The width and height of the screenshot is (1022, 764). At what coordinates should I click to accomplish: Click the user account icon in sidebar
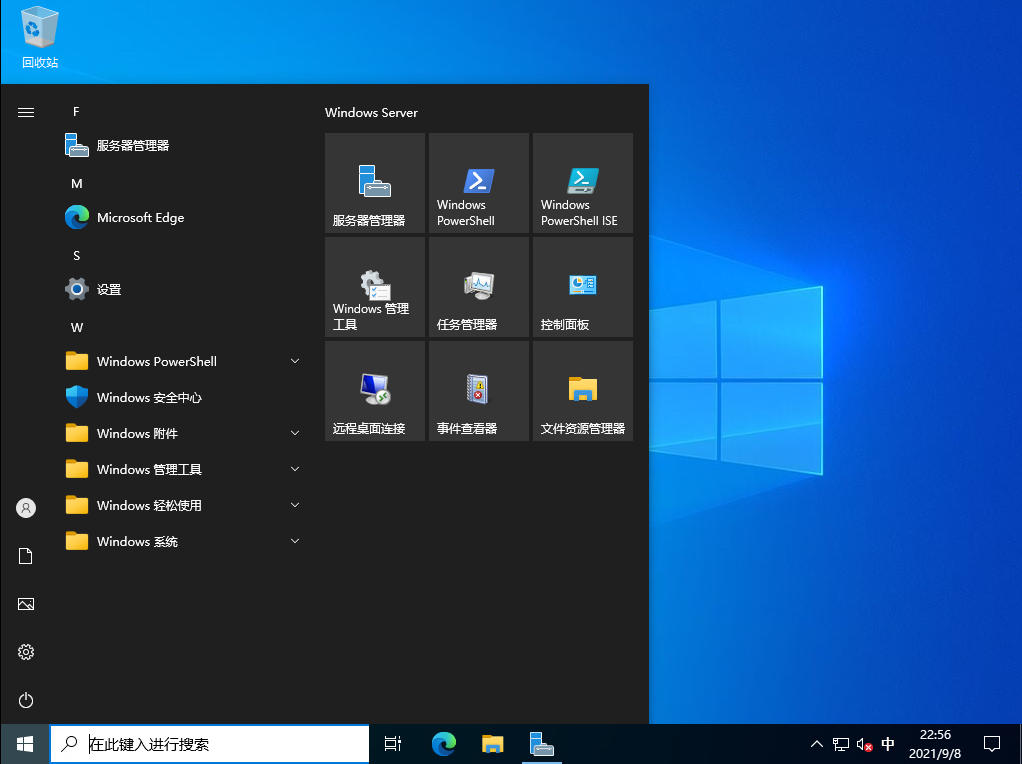[x=25, y=508]
